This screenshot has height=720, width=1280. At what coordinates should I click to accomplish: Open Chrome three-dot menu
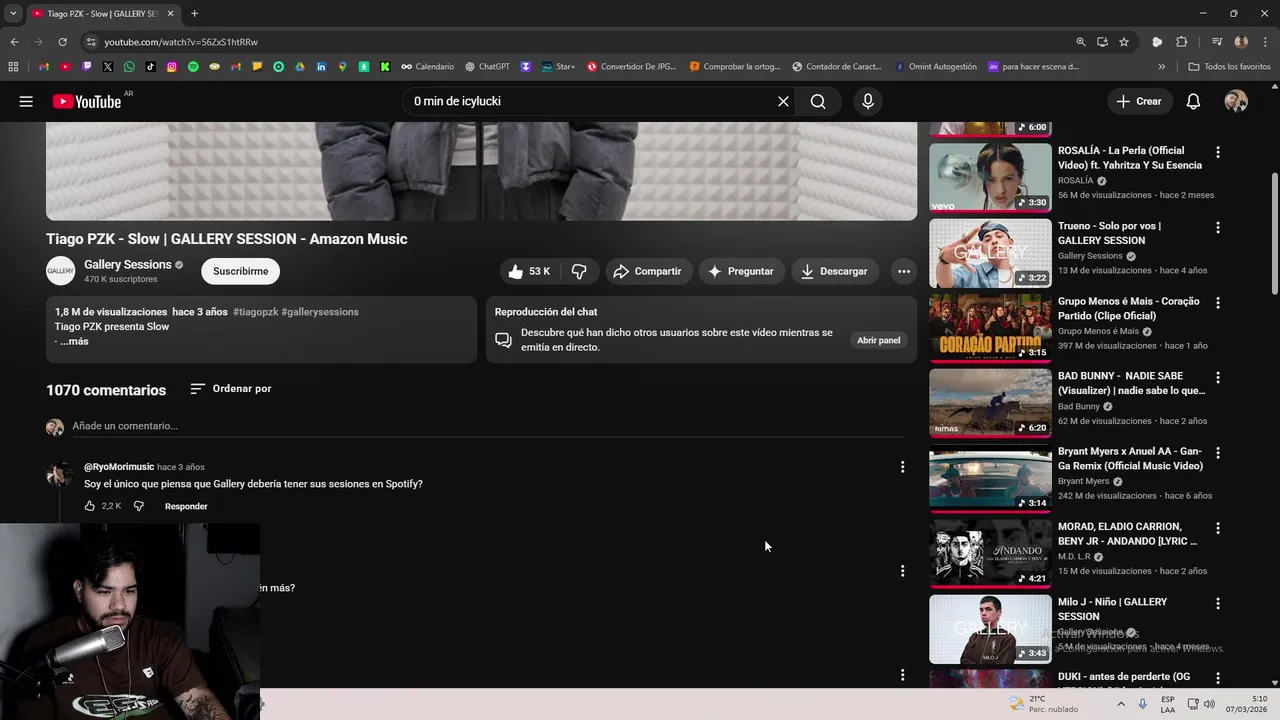point(1264,42)
